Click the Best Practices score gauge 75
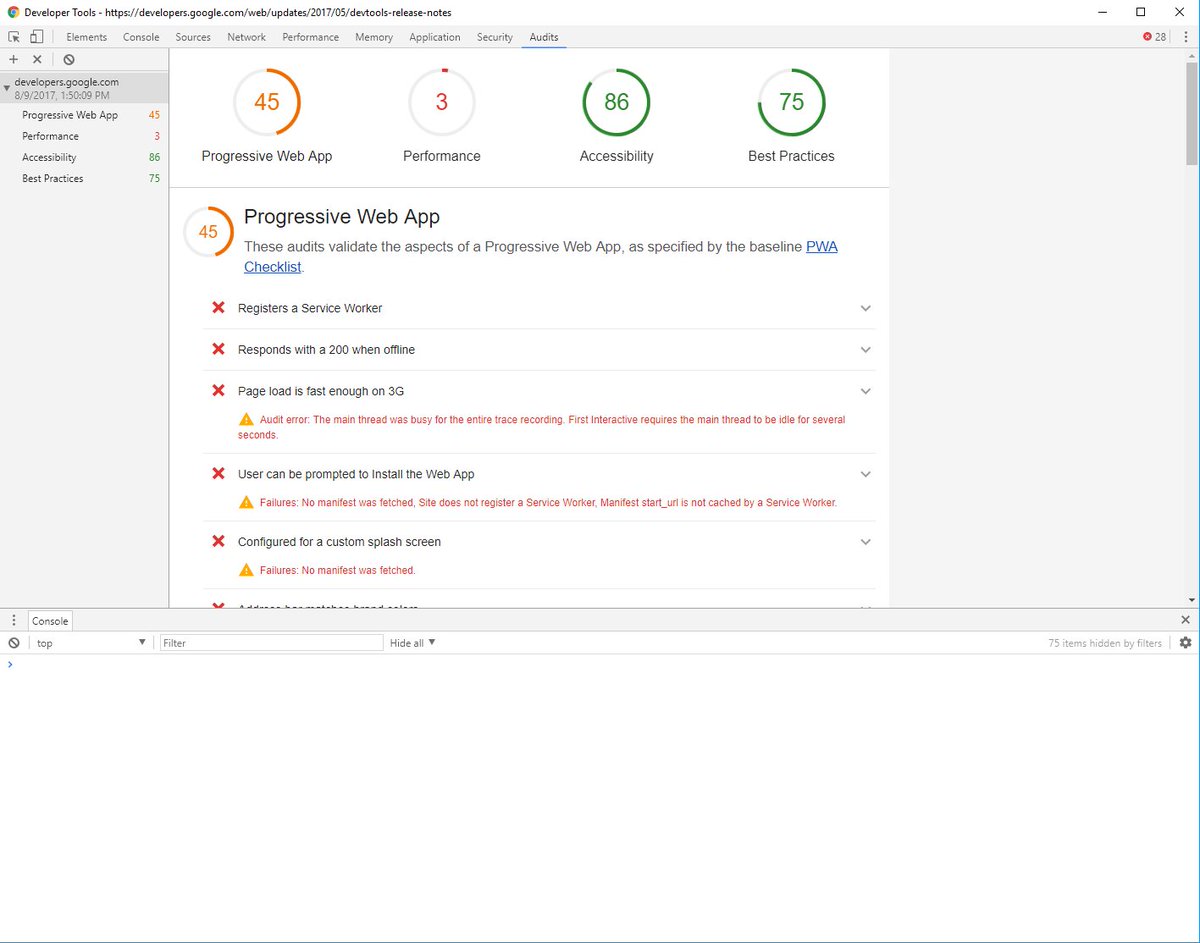This screenshot has height=943, width=1200. (791, 102)
